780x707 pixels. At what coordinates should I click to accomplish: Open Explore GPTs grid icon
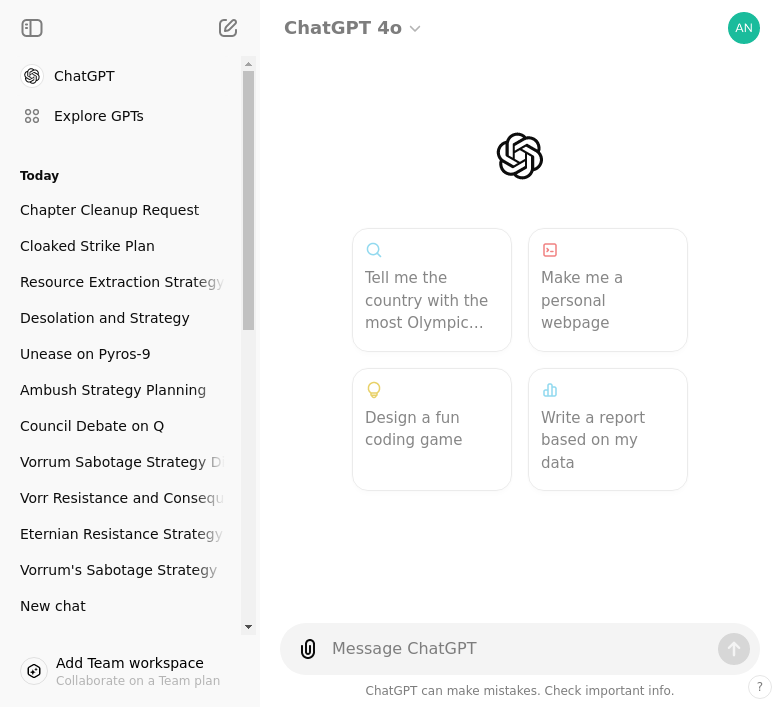click(x=32, y=116)
